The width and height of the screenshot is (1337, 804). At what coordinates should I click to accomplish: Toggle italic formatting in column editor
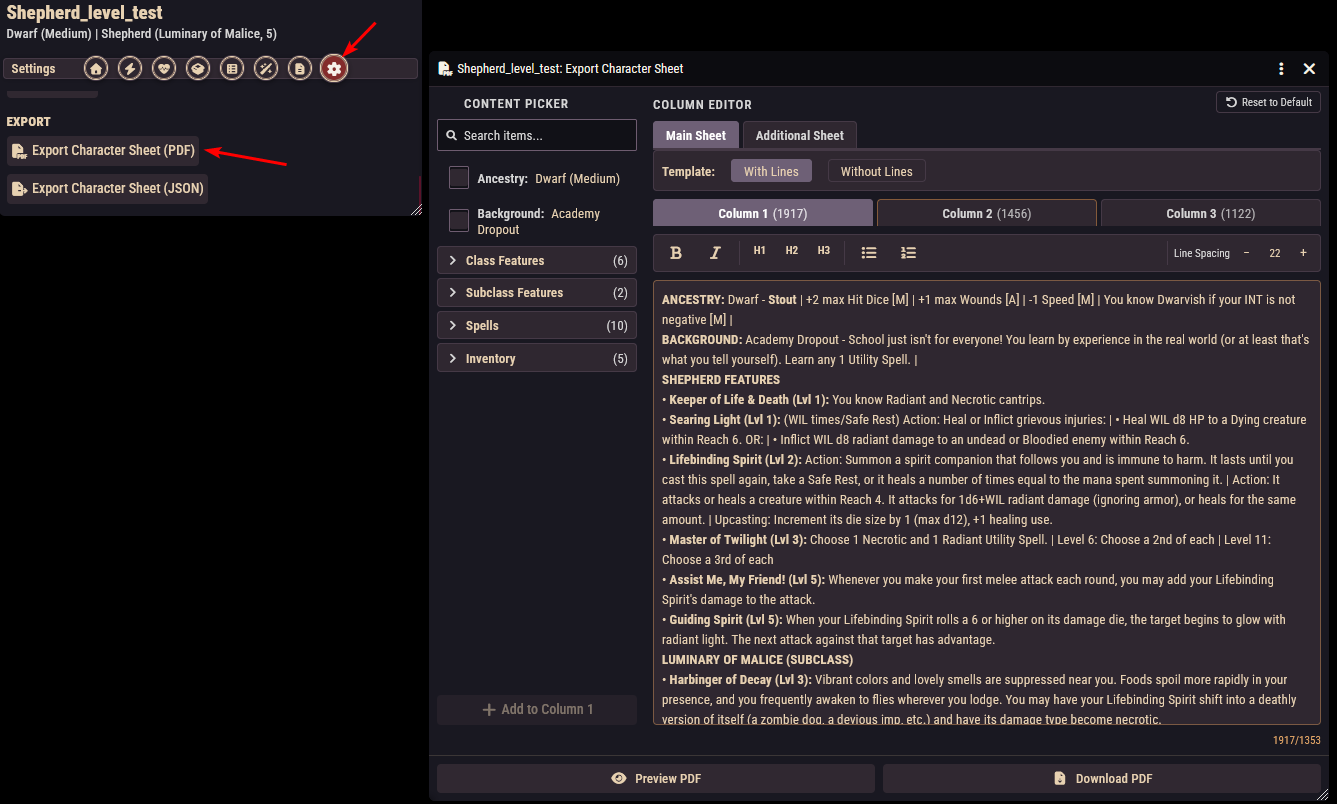tap(715, 253)
